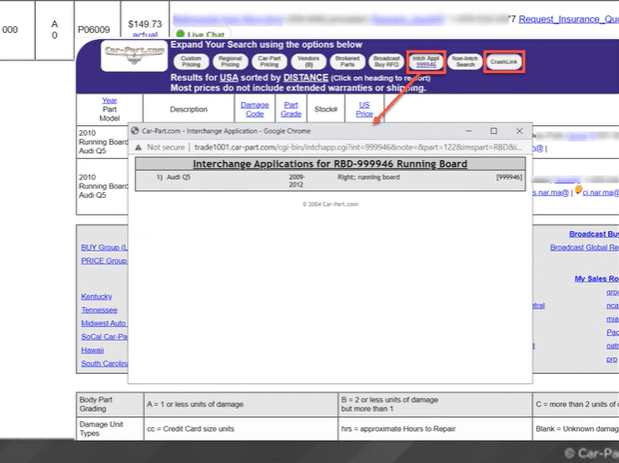Open the 'actual' price link

145,35
